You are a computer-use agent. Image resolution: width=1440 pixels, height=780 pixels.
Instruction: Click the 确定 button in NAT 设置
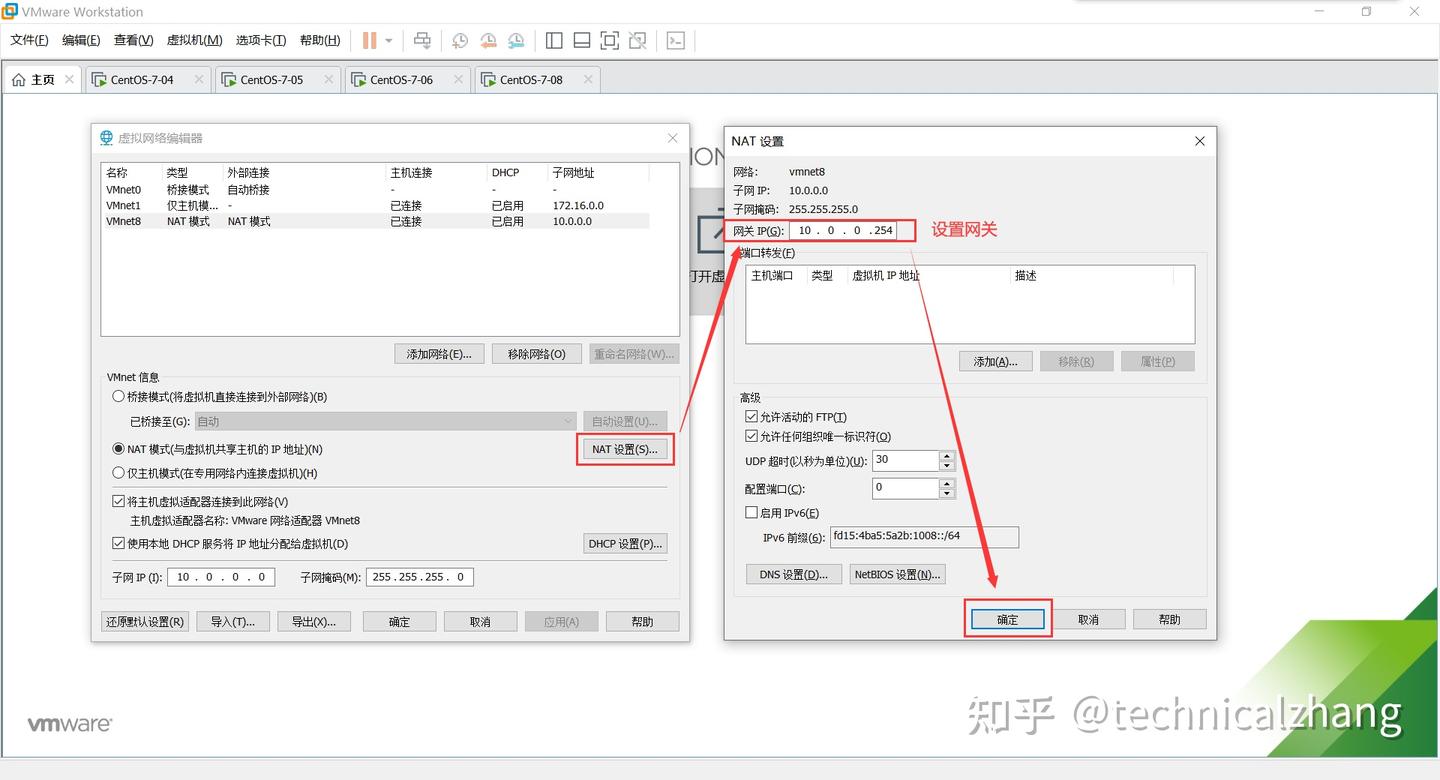click(x=1007, y=619)
